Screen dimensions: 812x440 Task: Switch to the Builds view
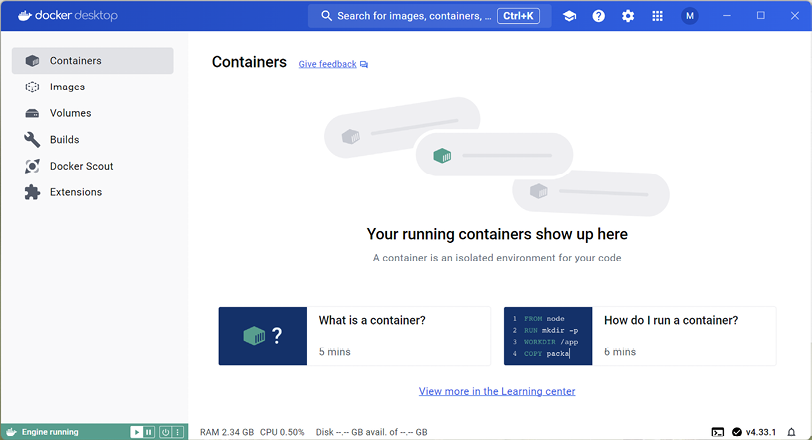pyautogui.click(x=92, y=139)
